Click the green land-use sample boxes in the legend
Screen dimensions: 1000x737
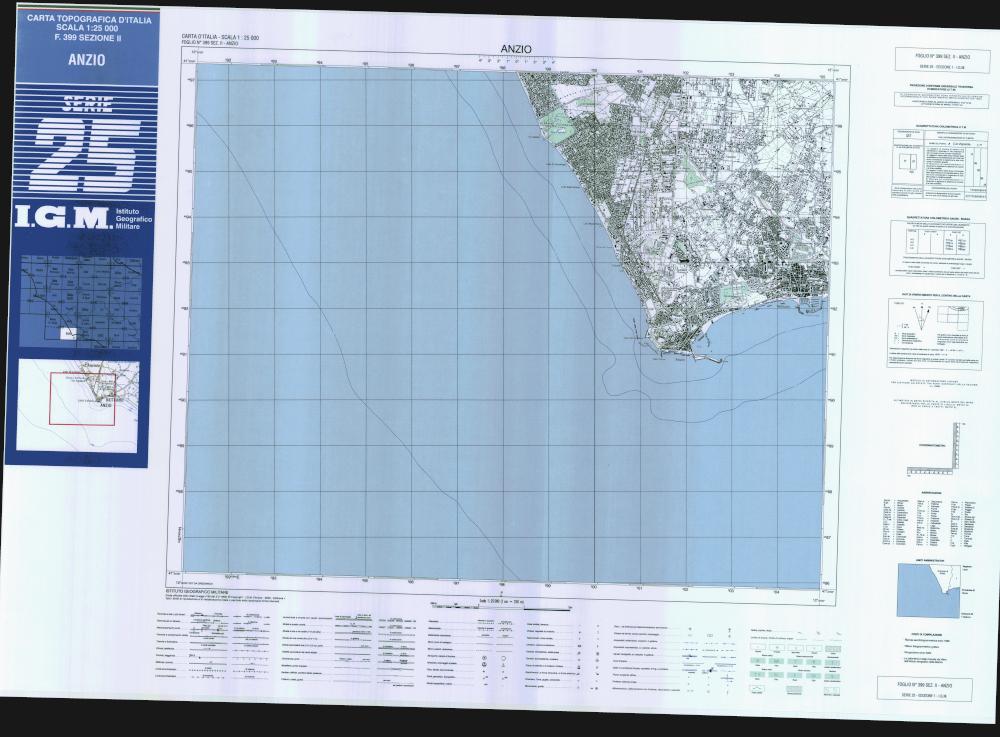coord(797,668)
